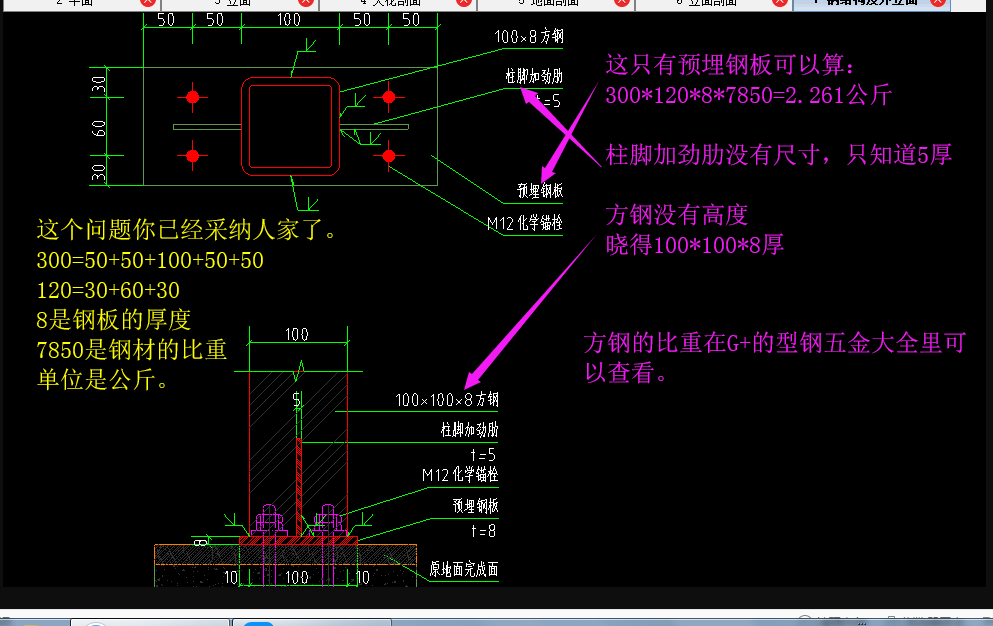
Task: Select the M12 化学锚栓 label in plan view
Action: (x=524, y=223)
